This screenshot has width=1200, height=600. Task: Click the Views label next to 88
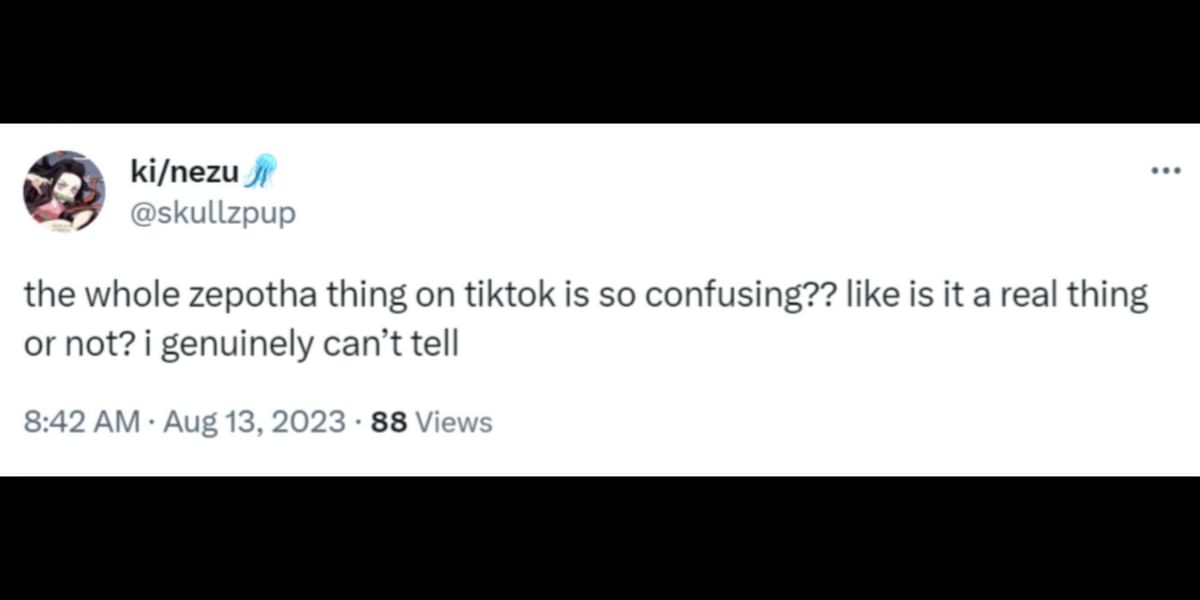[x=453, y=421]
